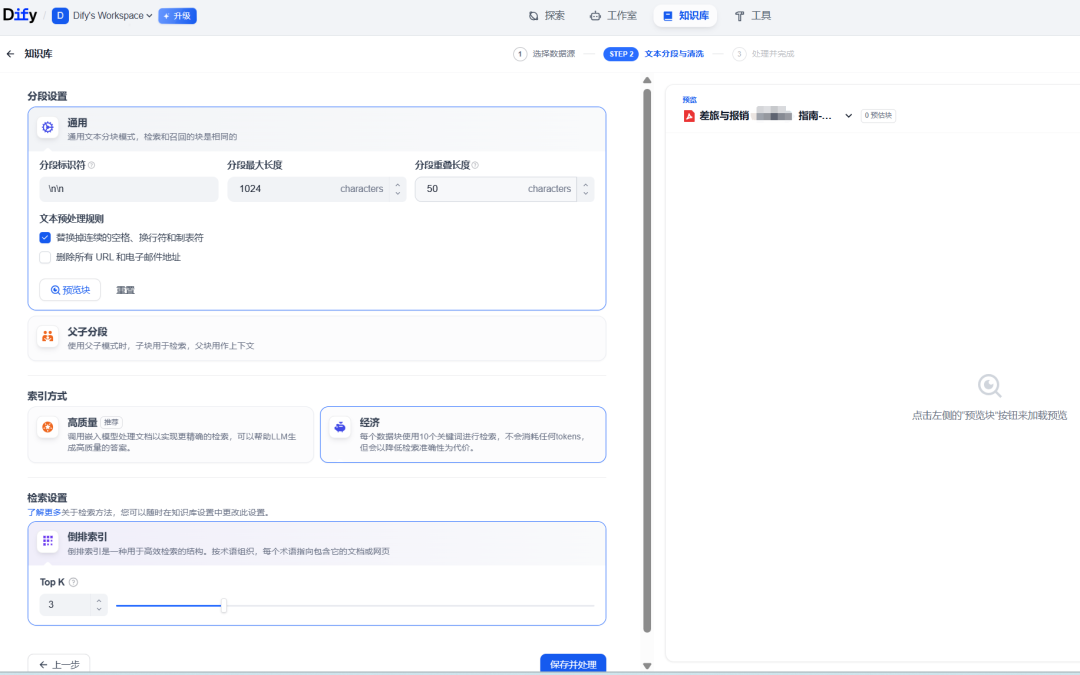Image resolution: width=1080 pixels, height=675 pixels.
Task: Click the 上一步 previous step button
Action: [x=59, y=664]
